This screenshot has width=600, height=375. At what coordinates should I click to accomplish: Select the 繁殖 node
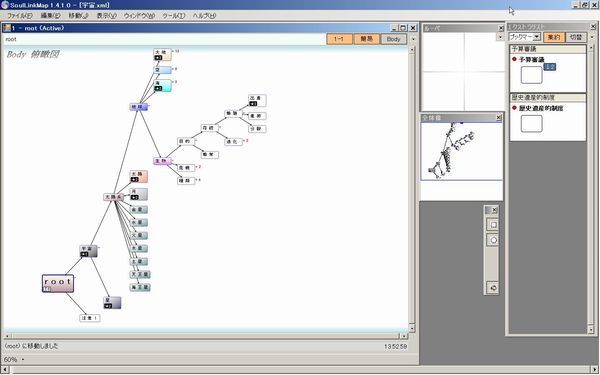233,114
